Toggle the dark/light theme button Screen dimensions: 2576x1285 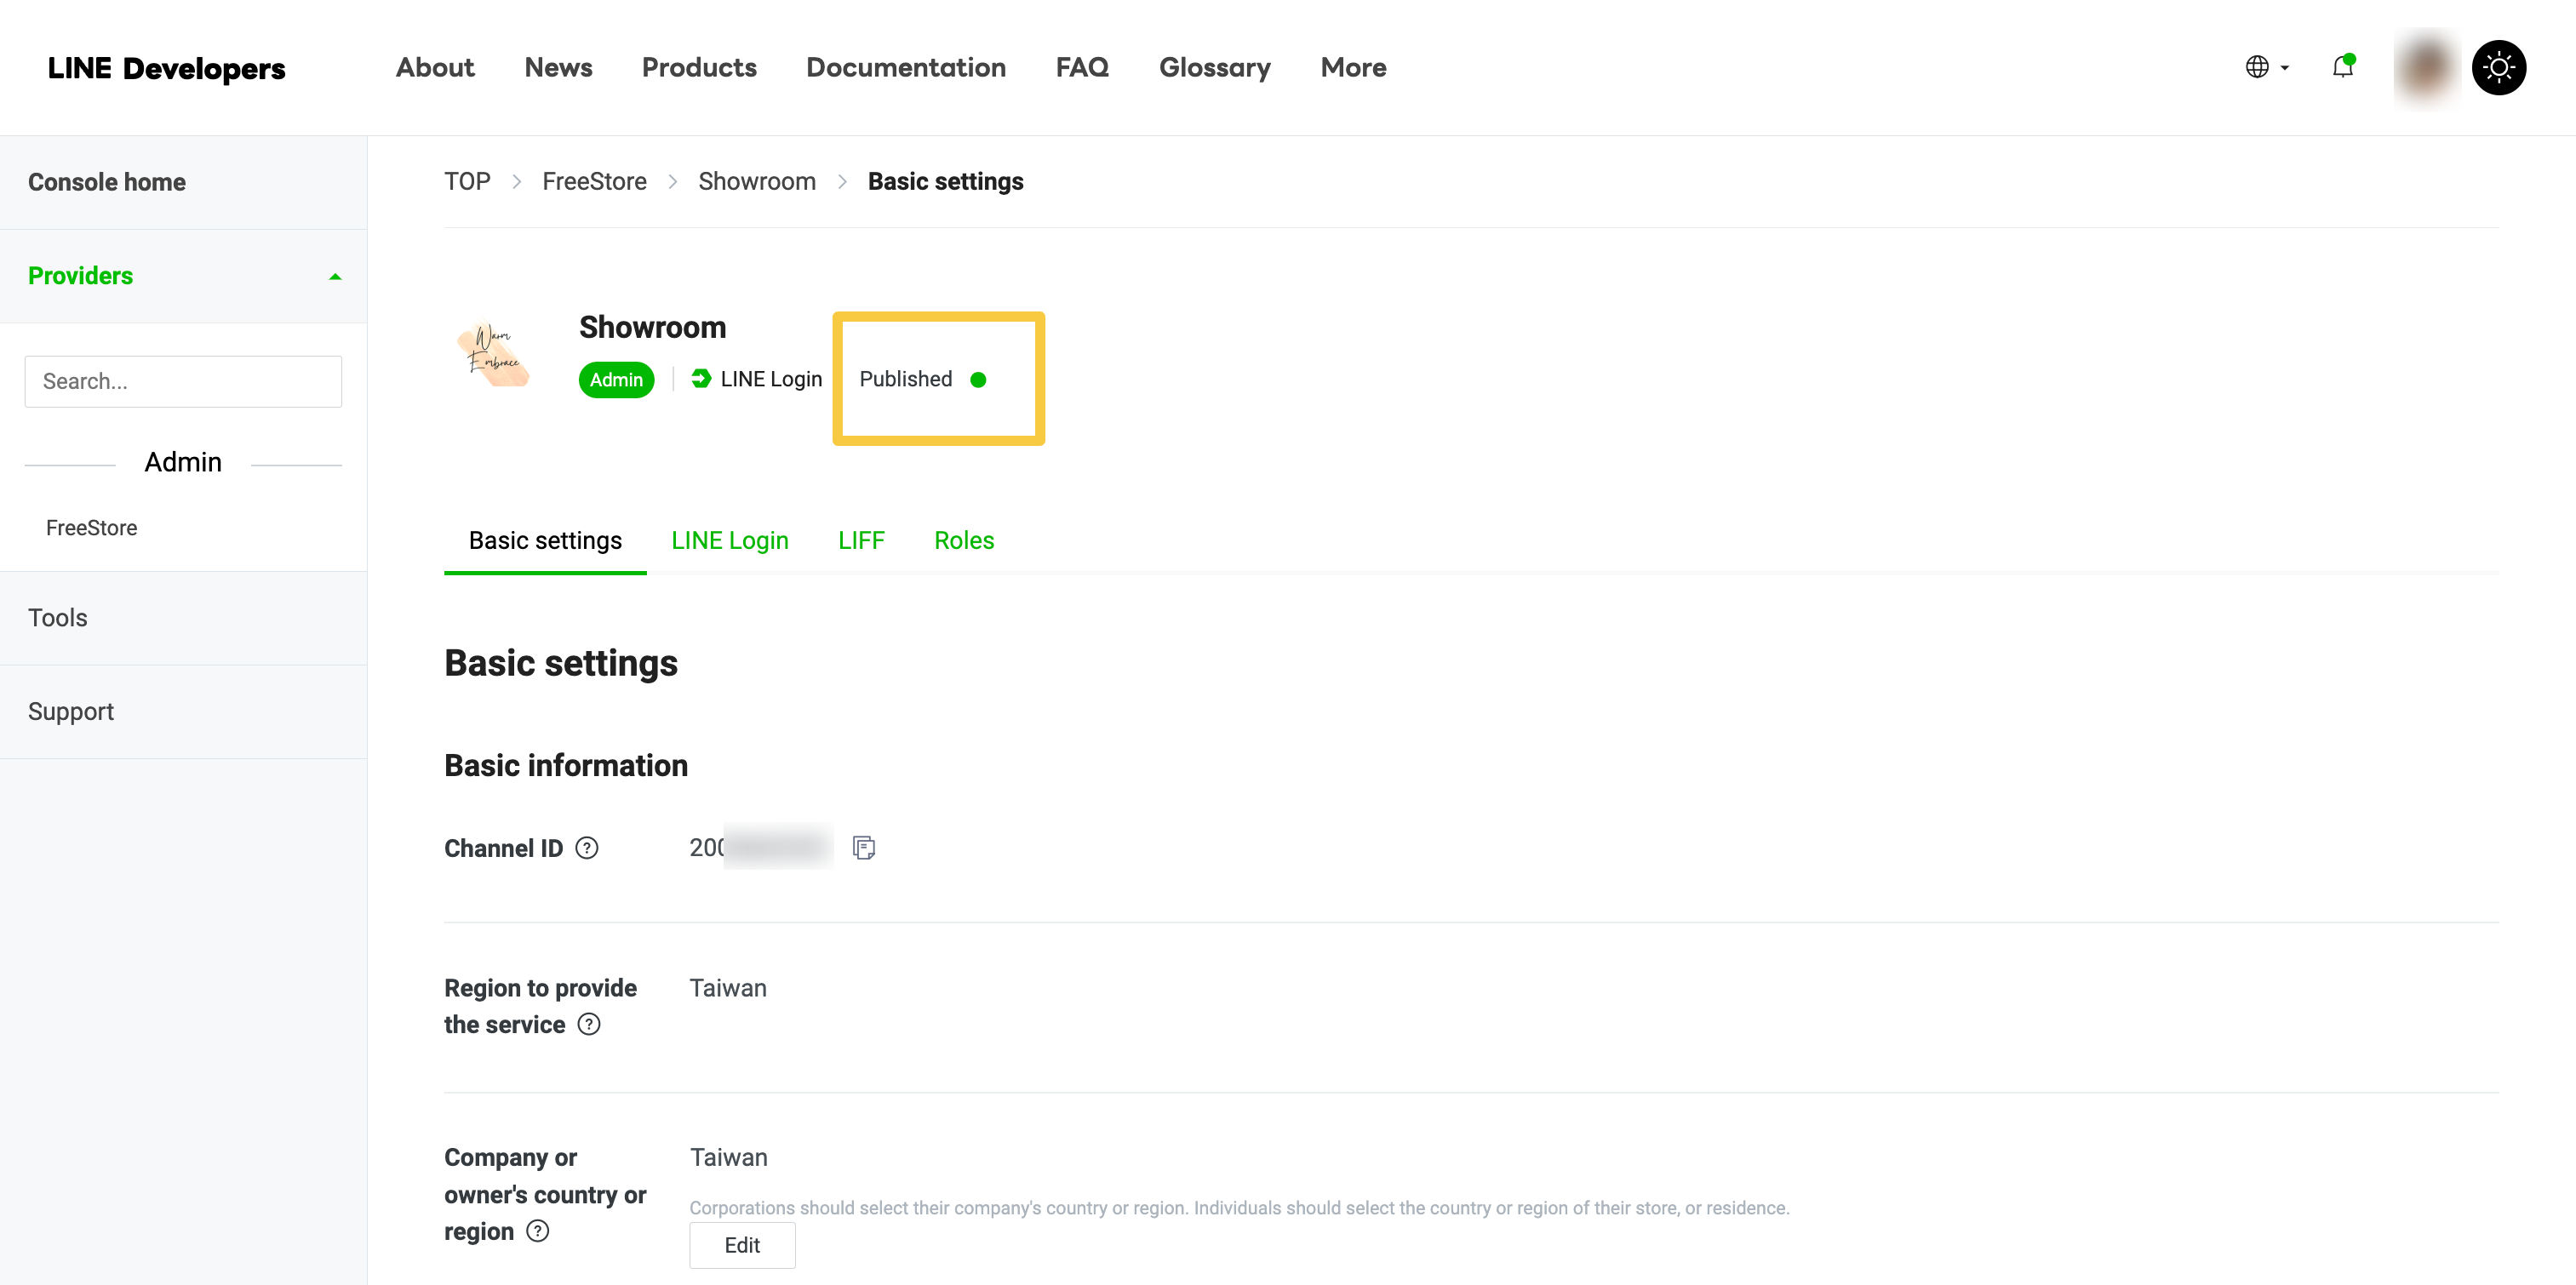coord(2498,67)
